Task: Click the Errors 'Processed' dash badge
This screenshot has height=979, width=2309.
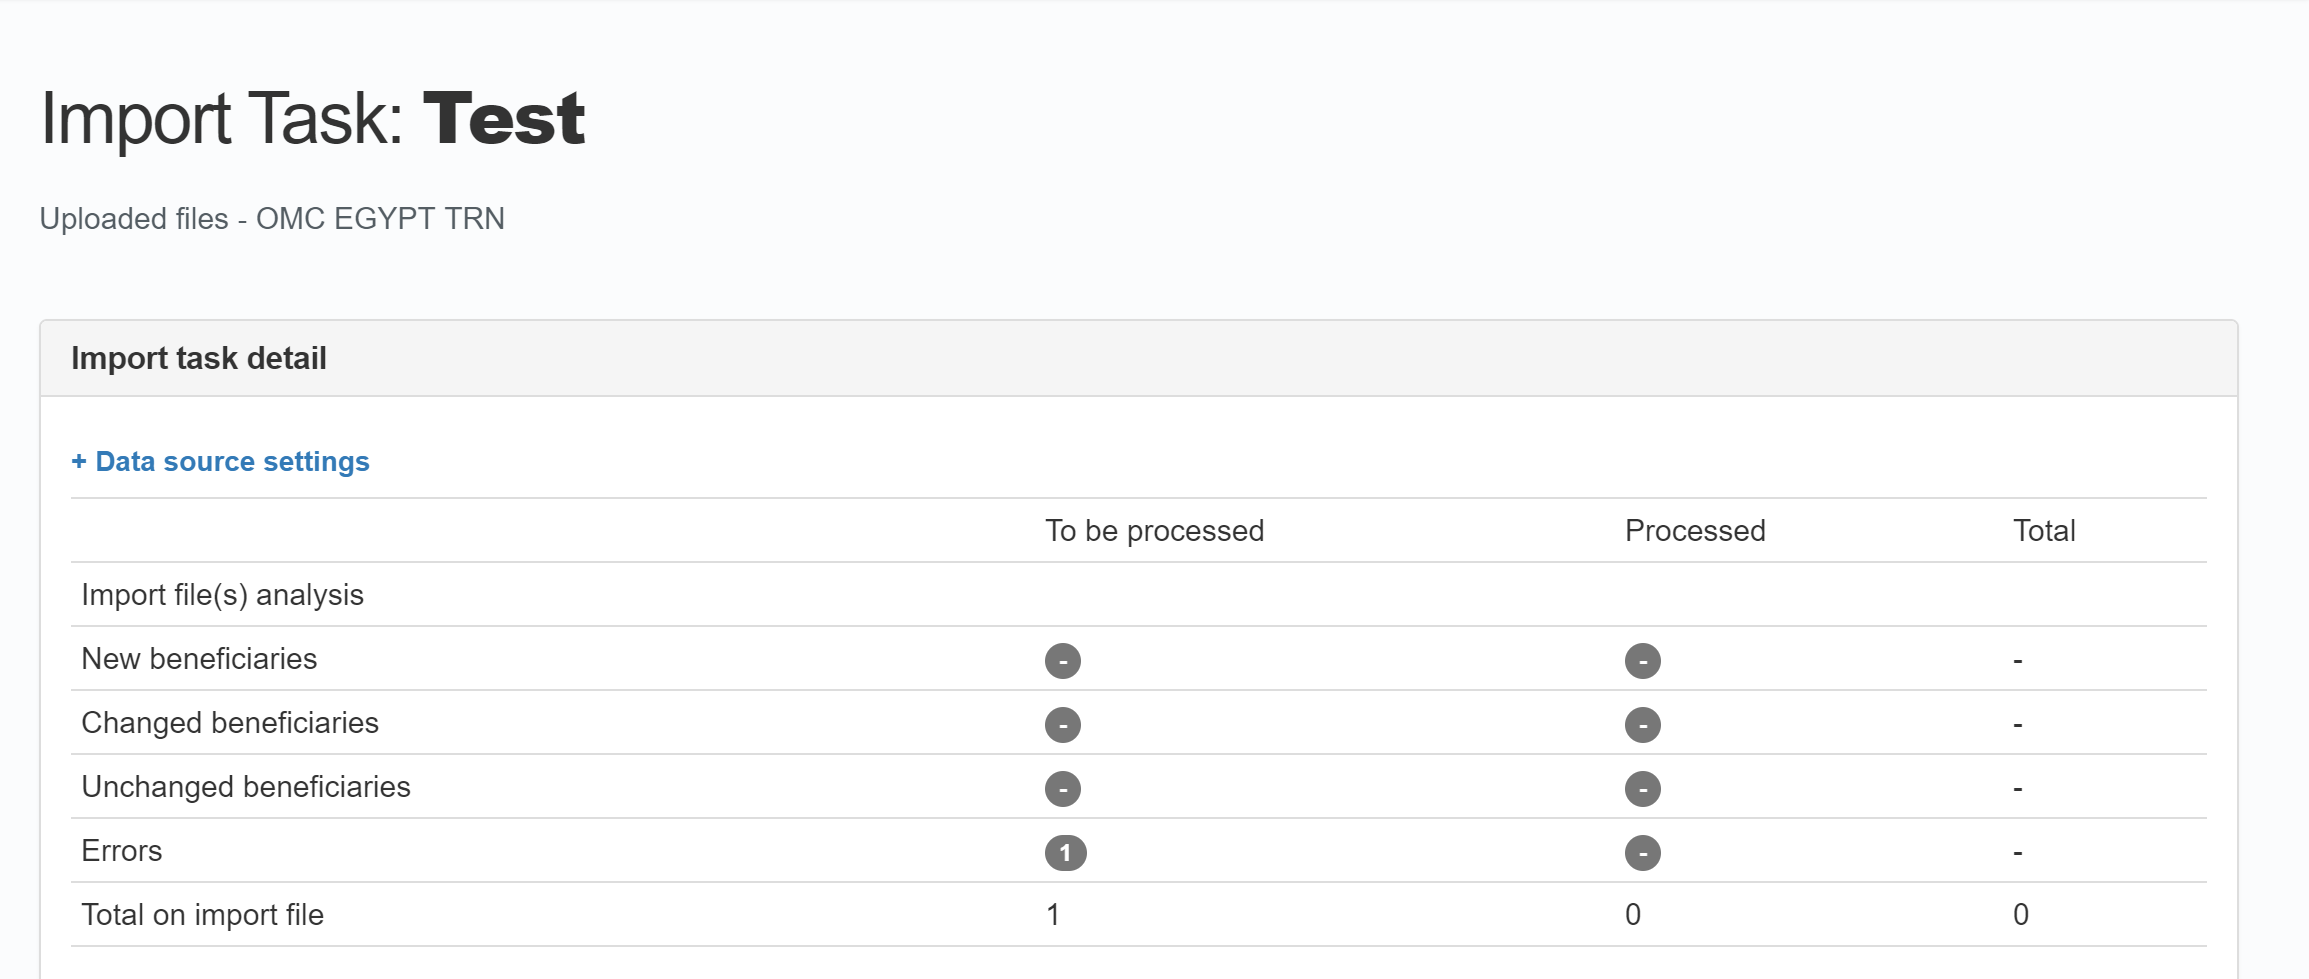Action: (x=1642, y=853)
